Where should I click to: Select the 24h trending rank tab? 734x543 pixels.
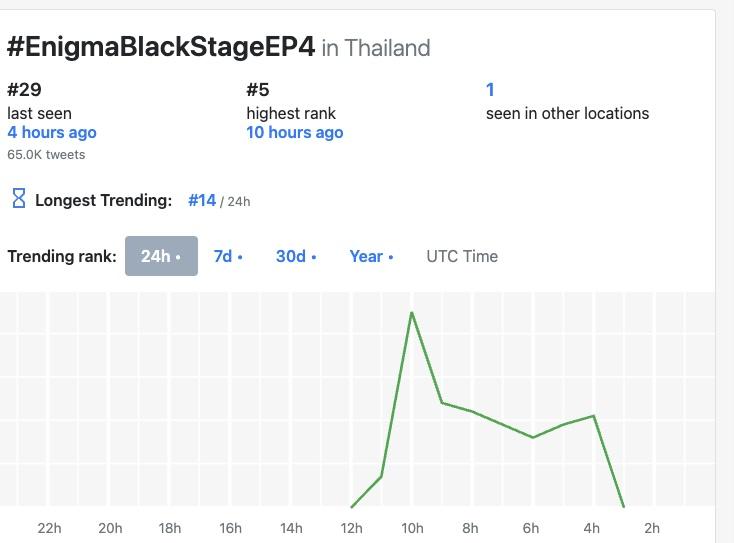(161, 256)
